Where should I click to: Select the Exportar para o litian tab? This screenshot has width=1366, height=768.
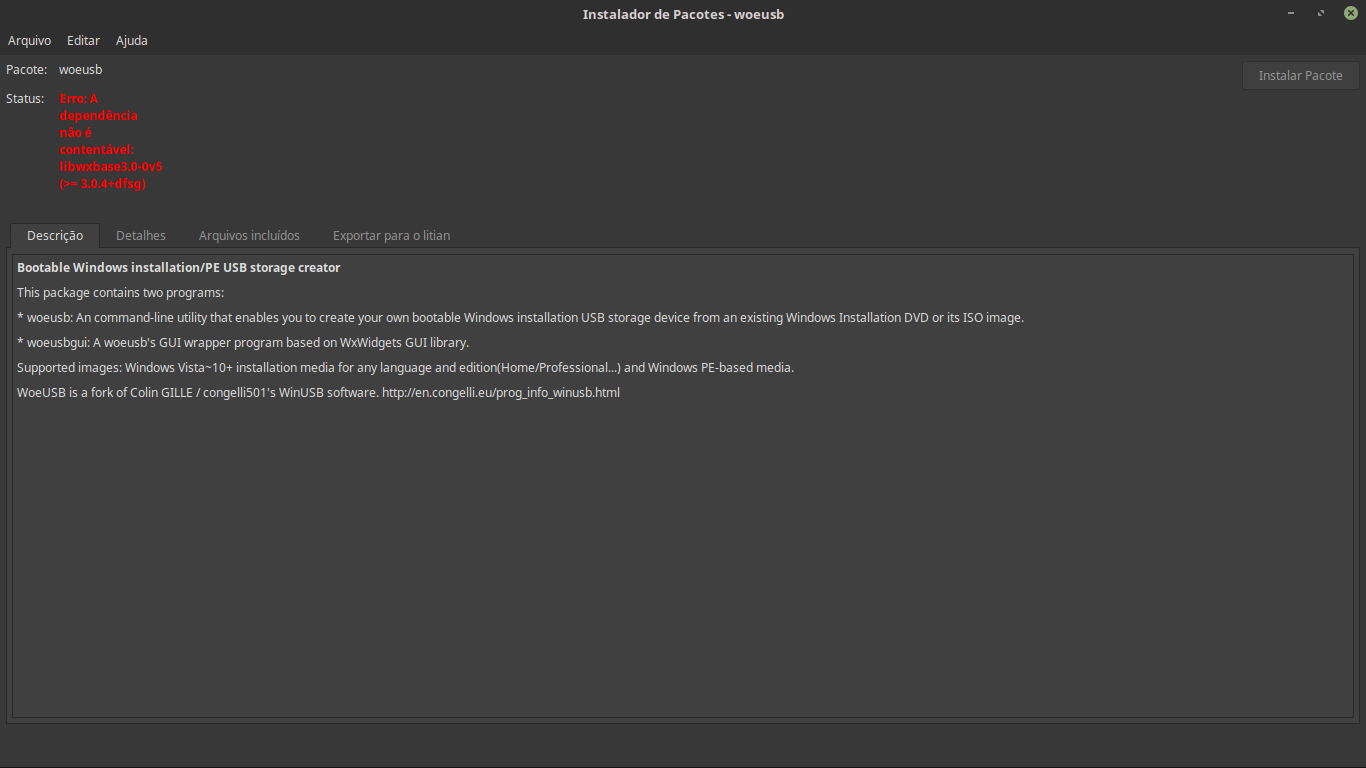[391, 235]
